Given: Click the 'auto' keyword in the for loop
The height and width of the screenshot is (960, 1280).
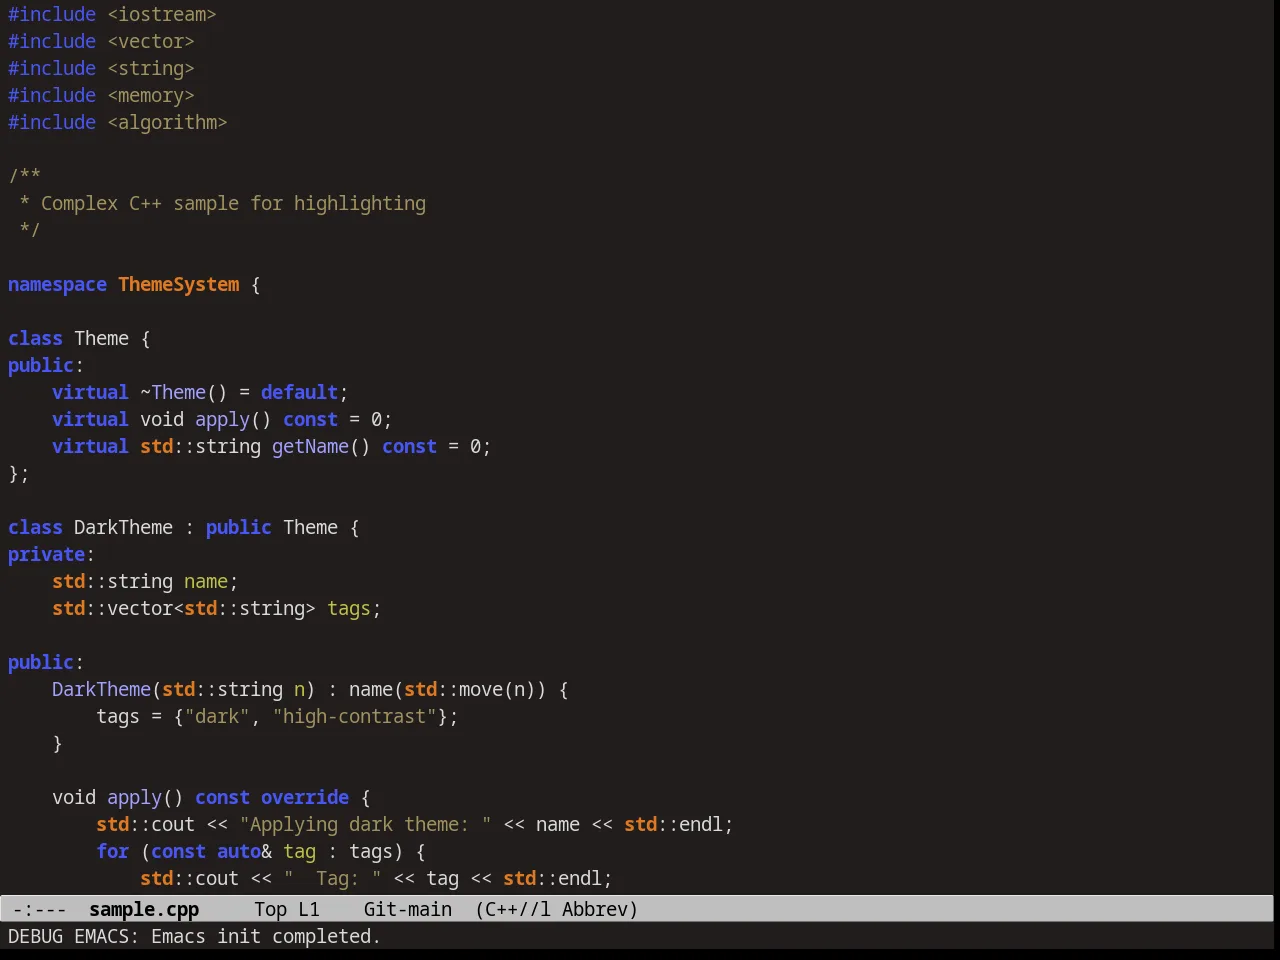Looking at the screenshot, I should [239, 851].
